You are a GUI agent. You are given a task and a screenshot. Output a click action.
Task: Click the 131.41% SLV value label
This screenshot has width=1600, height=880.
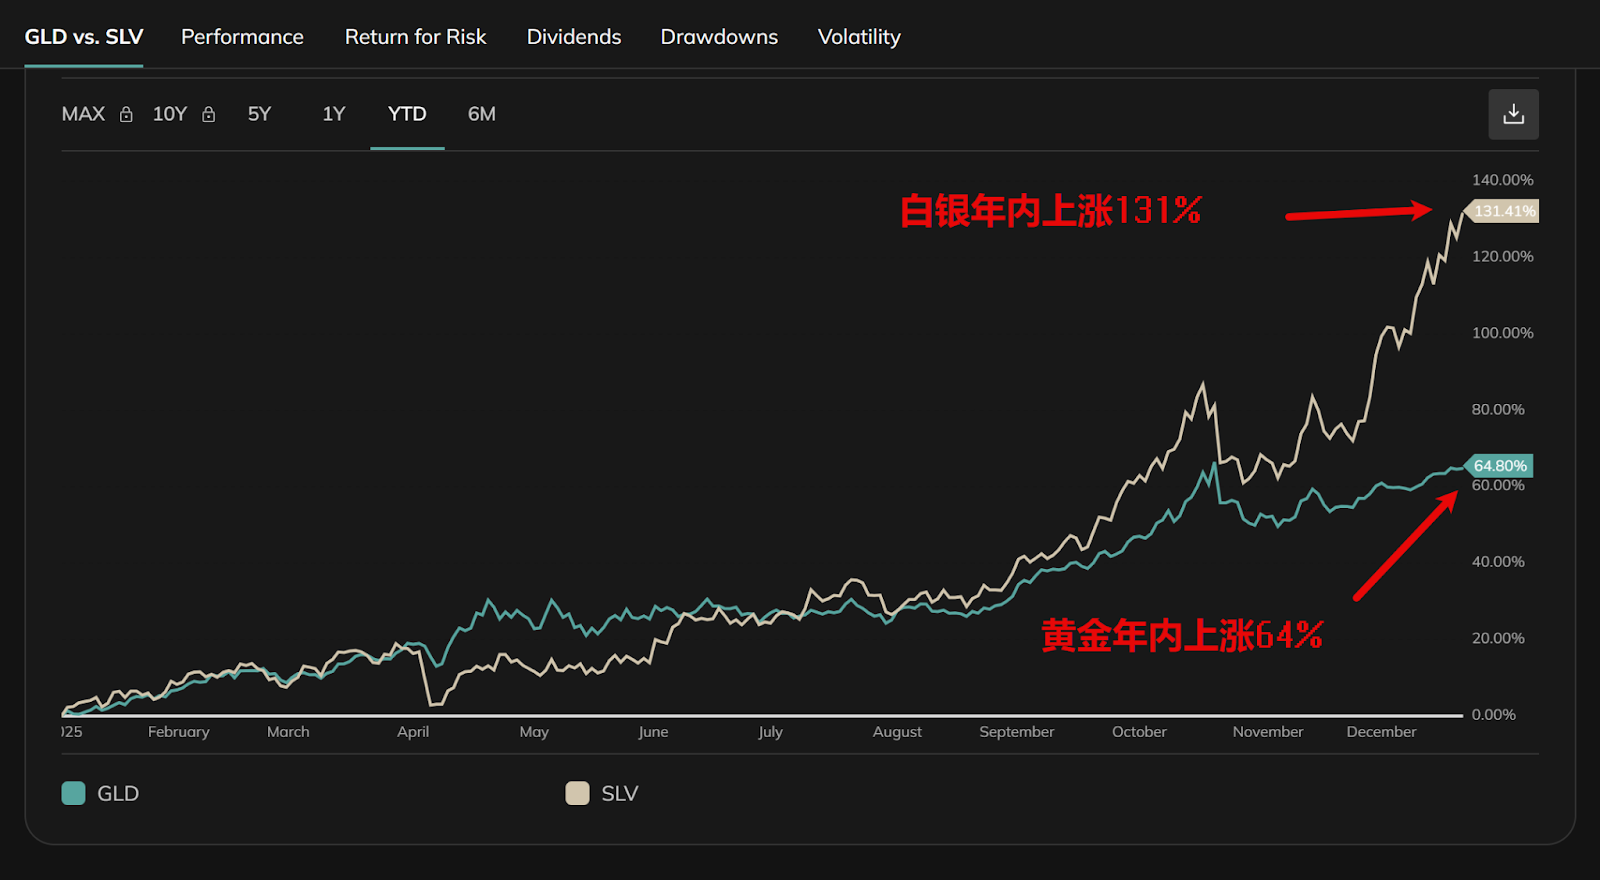(1503, 211)
